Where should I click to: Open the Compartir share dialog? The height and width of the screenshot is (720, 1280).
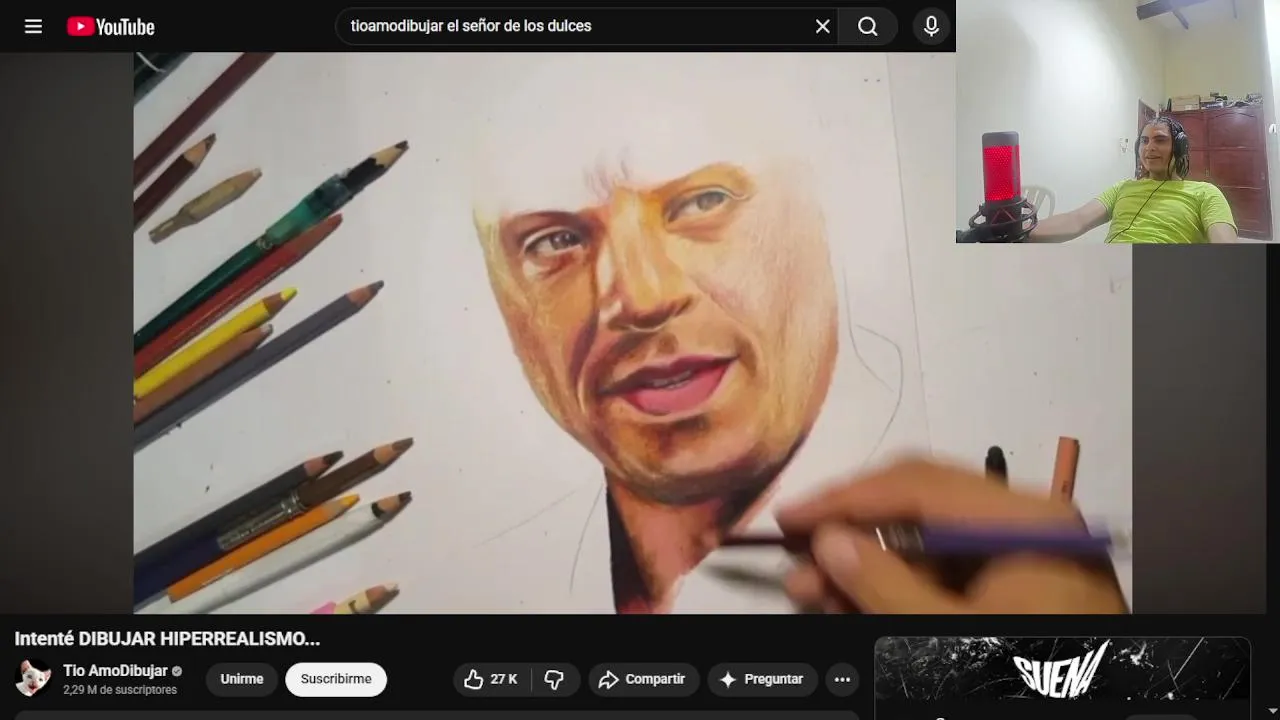pyautogui.click(x=642, y=679)
